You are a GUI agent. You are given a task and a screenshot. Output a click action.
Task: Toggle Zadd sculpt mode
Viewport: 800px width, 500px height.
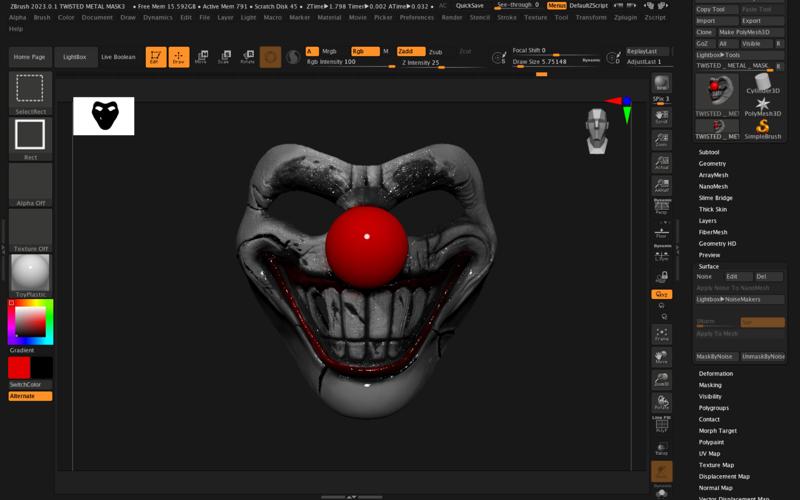click(x=411, y=52)
